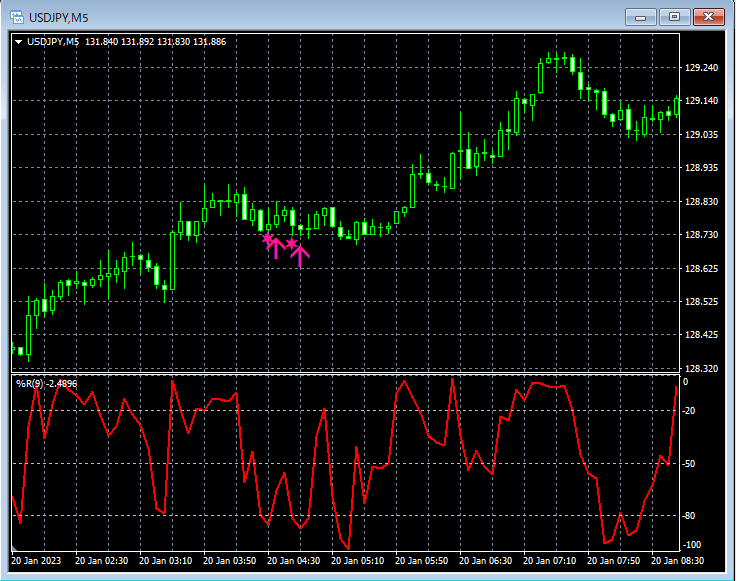Viewport: 737px width, 581px height.
Task: Select the second magenta star marker
Action: [x=291, y=243]
